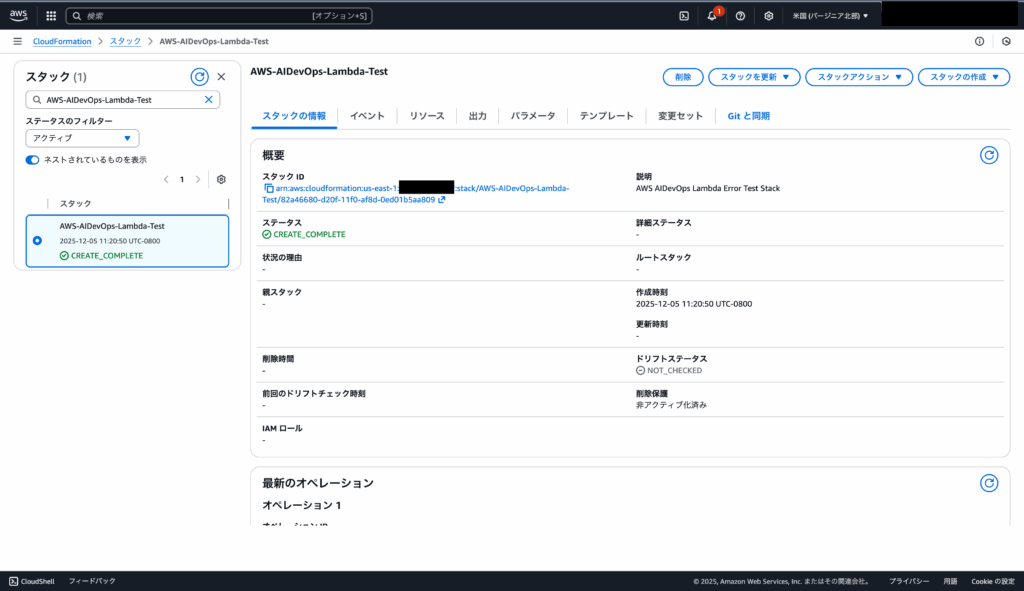Open the settings gear in top bar
The height and width of the screenshot is (591, 1024).
pos(768,16)
